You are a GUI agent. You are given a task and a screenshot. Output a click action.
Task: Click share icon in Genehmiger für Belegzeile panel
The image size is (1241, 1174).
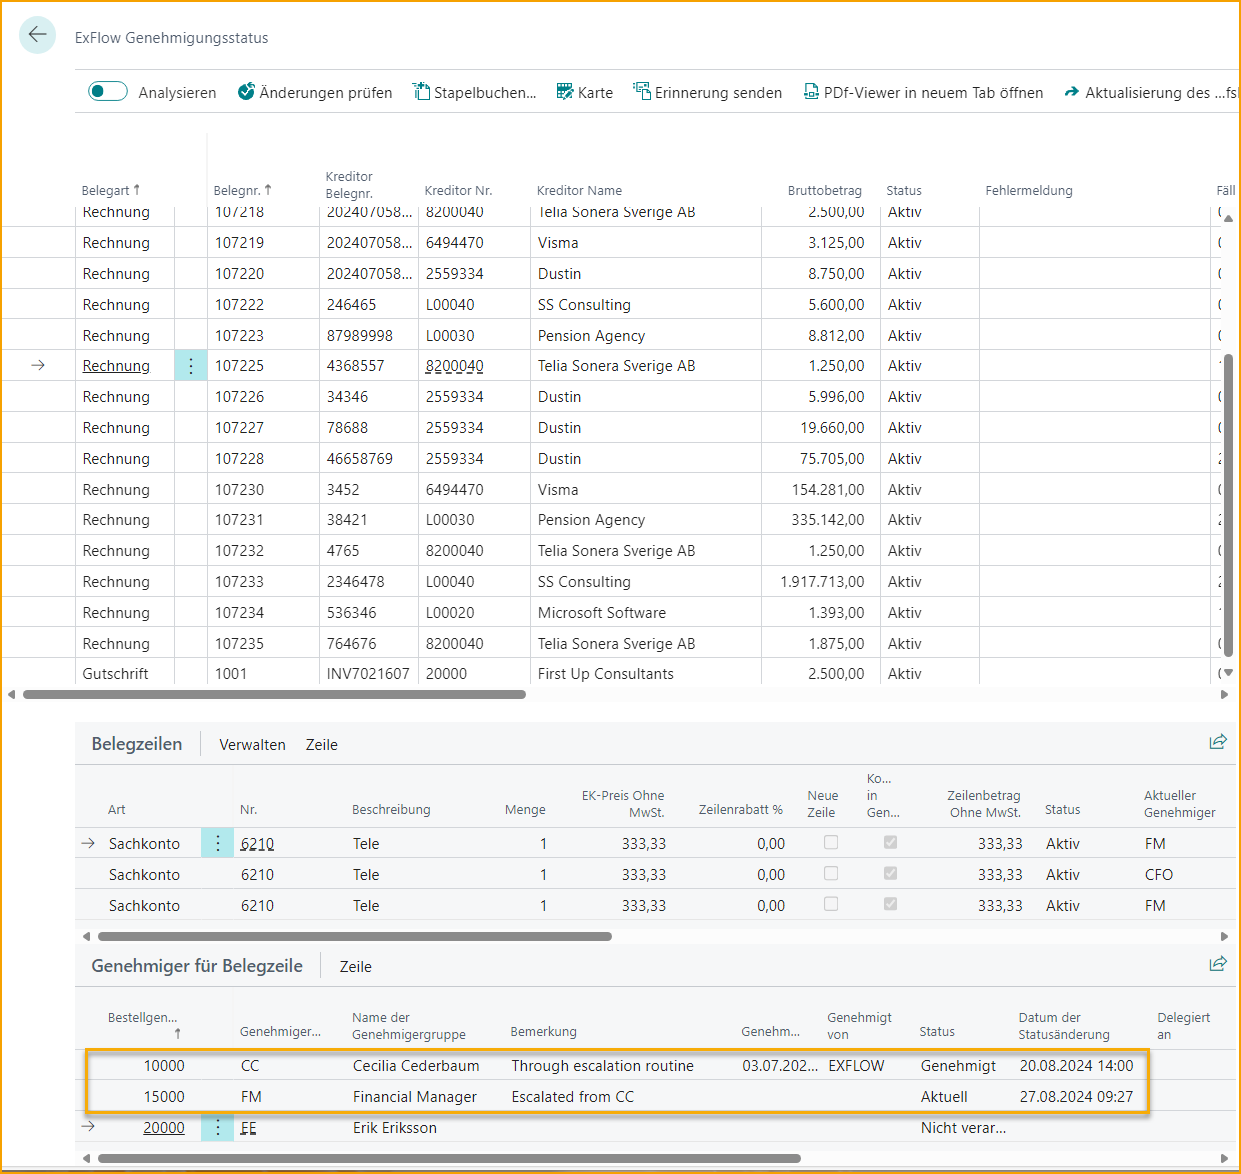1218,963
